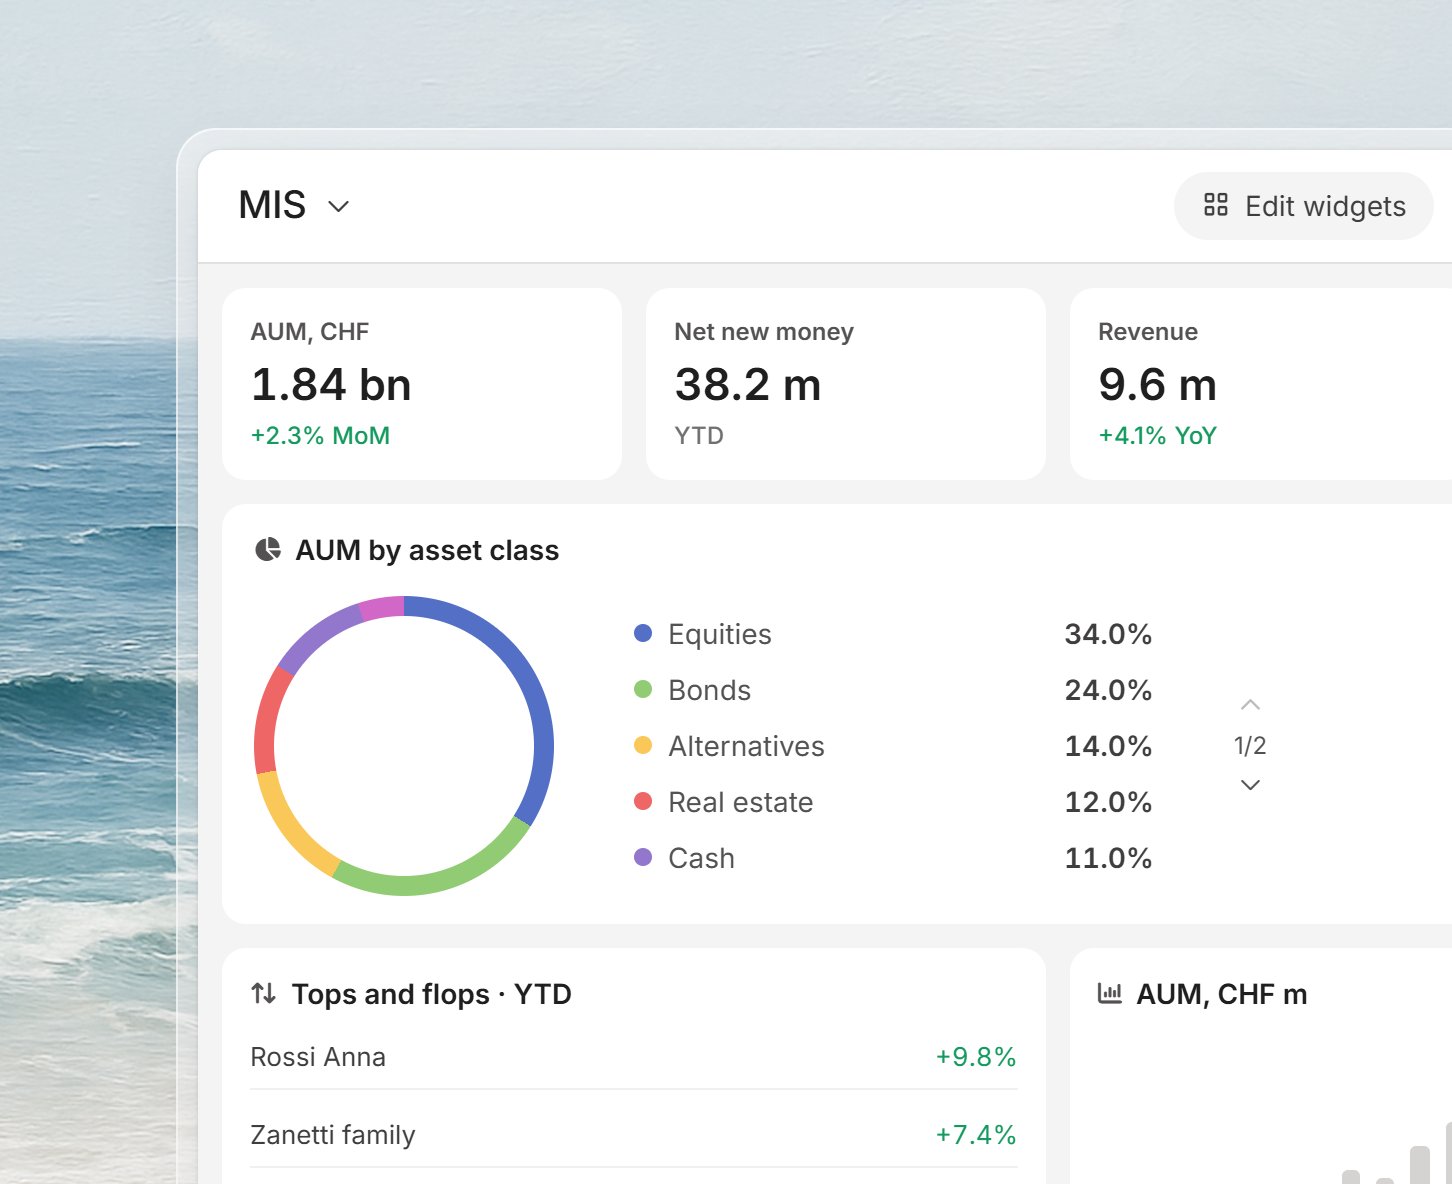Click the YTD label under net new money
1452x1184 pixels.
[x=699, y=436]
